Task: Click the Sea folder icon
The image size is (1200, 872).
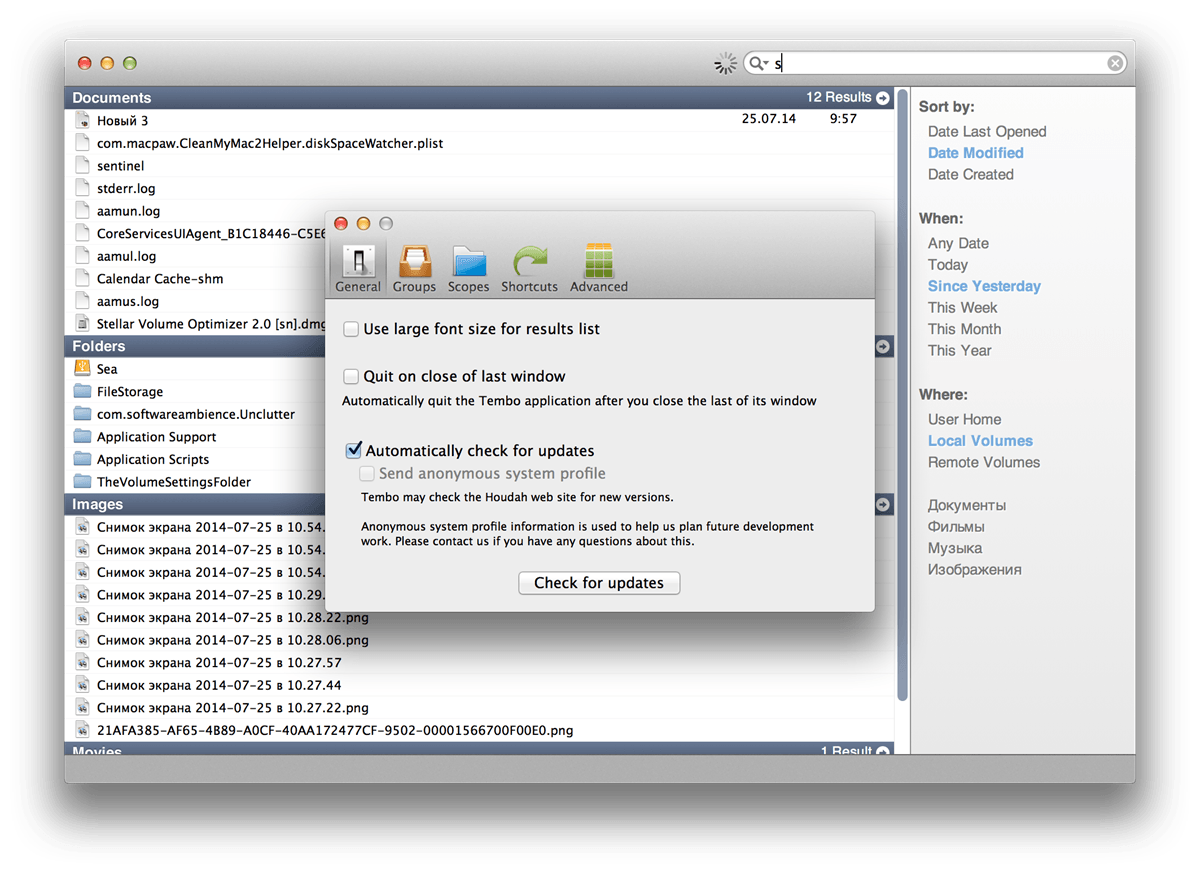Action: click(x=82, y=369)
